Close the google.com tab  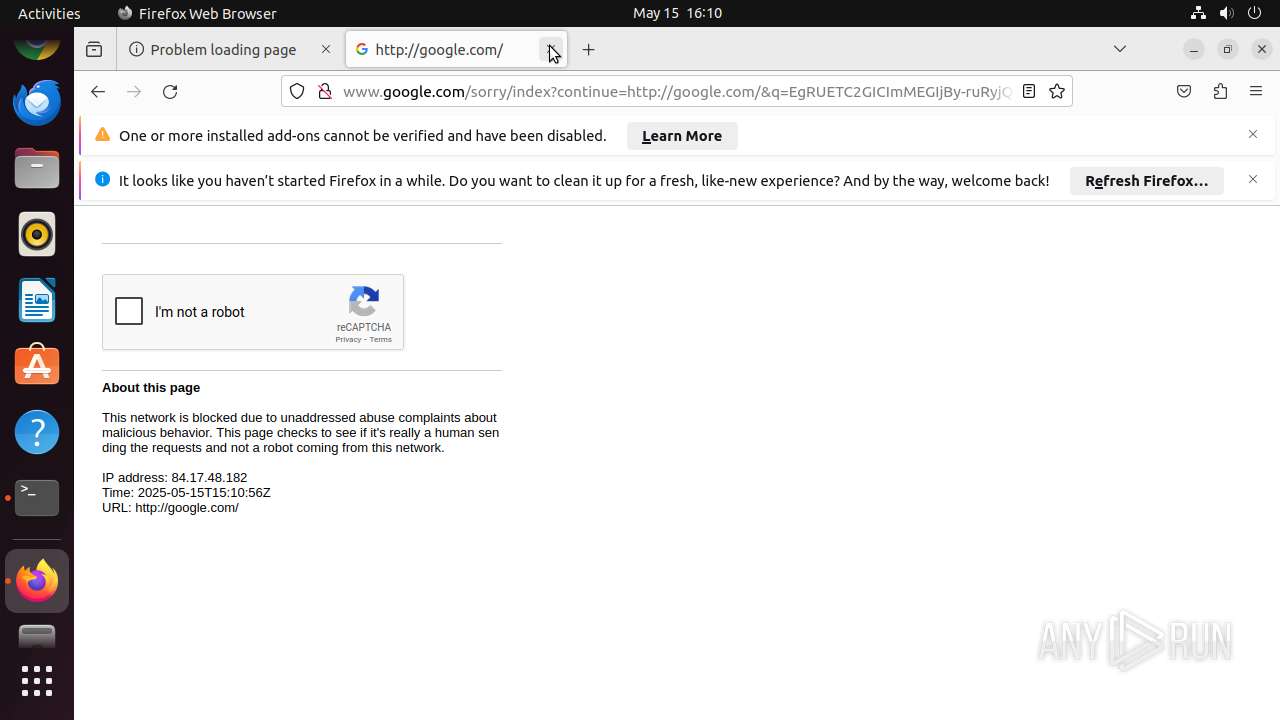click(x=551, y=49)
